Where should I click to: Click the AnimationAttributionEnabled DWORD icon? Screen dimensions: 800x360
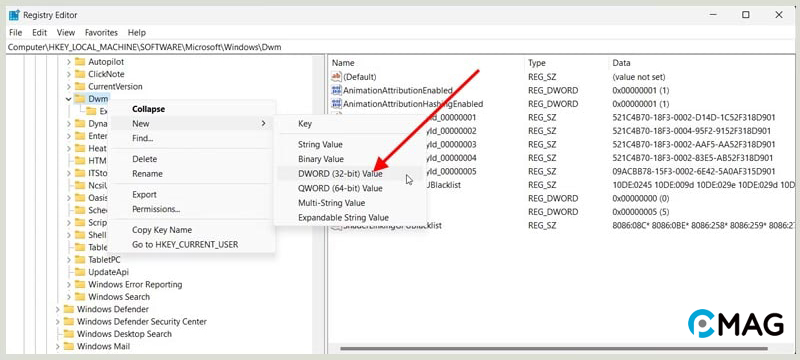click(x=336, y=90)
